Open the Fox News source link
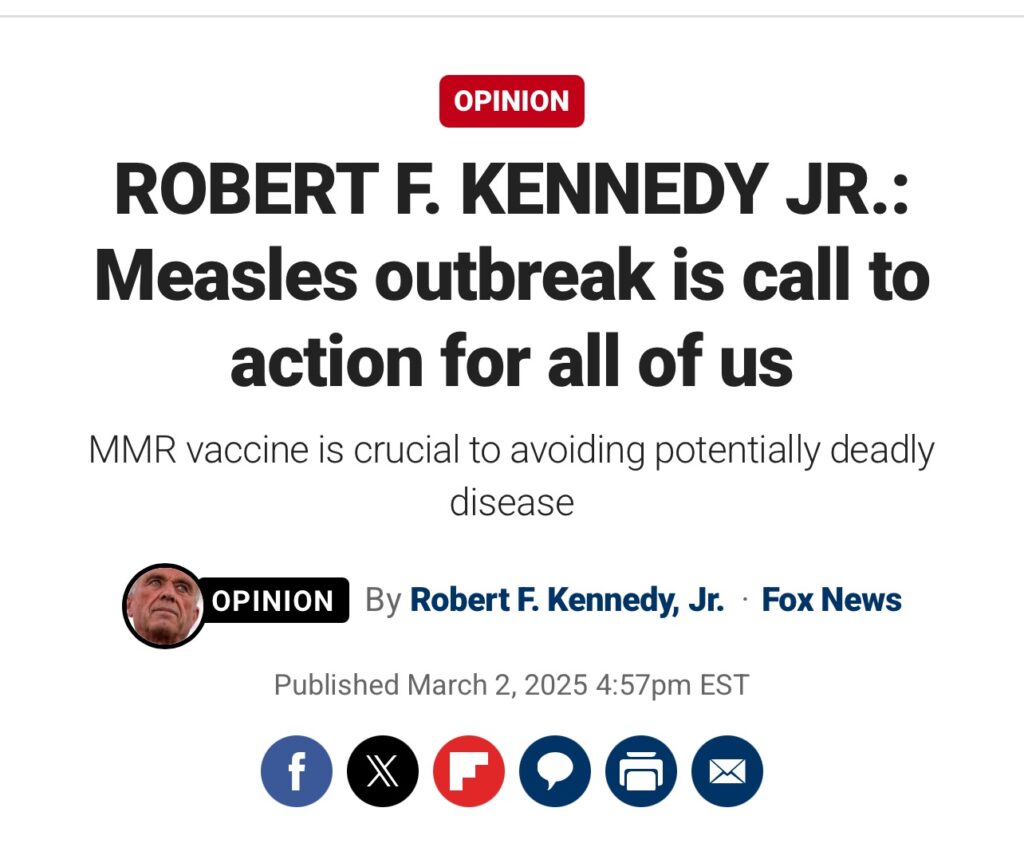This screenshot has width=1024, height=859. point(831,600)
